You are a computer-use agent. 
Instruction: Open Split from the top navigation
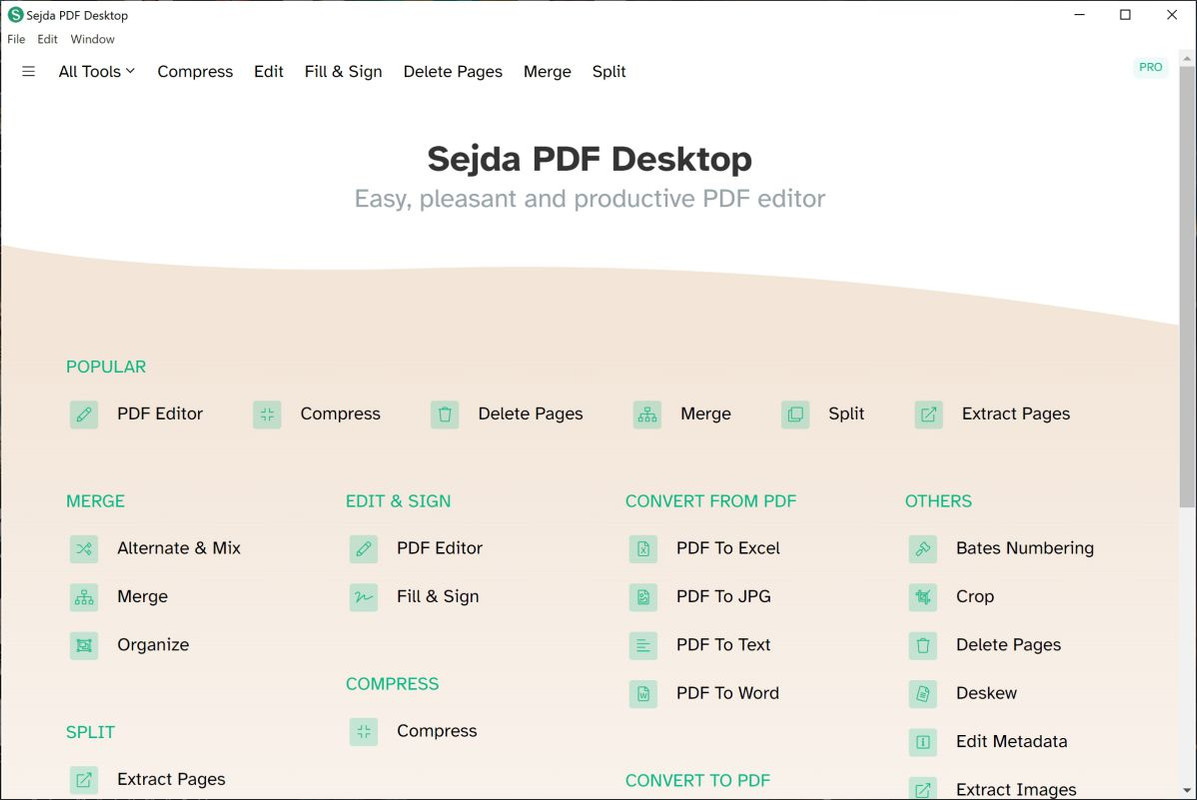tap(609, 72)
